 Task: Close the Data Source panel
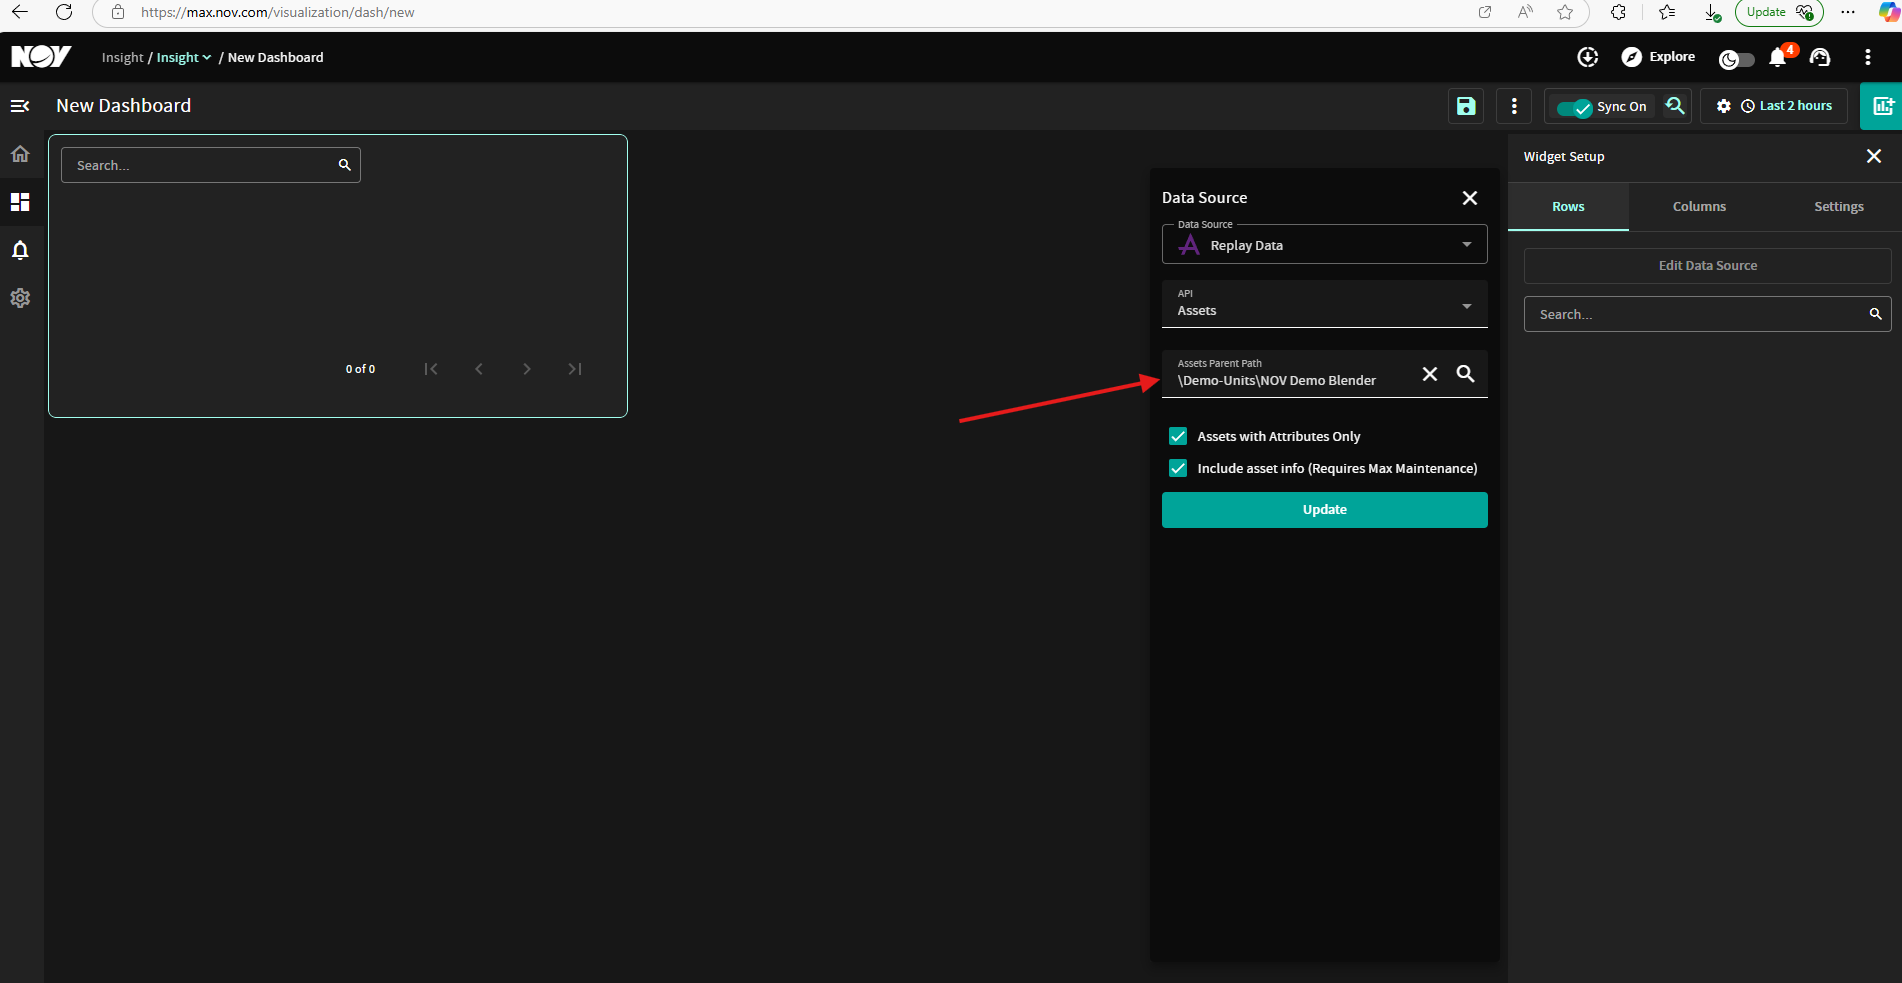tap(1470, 198)
